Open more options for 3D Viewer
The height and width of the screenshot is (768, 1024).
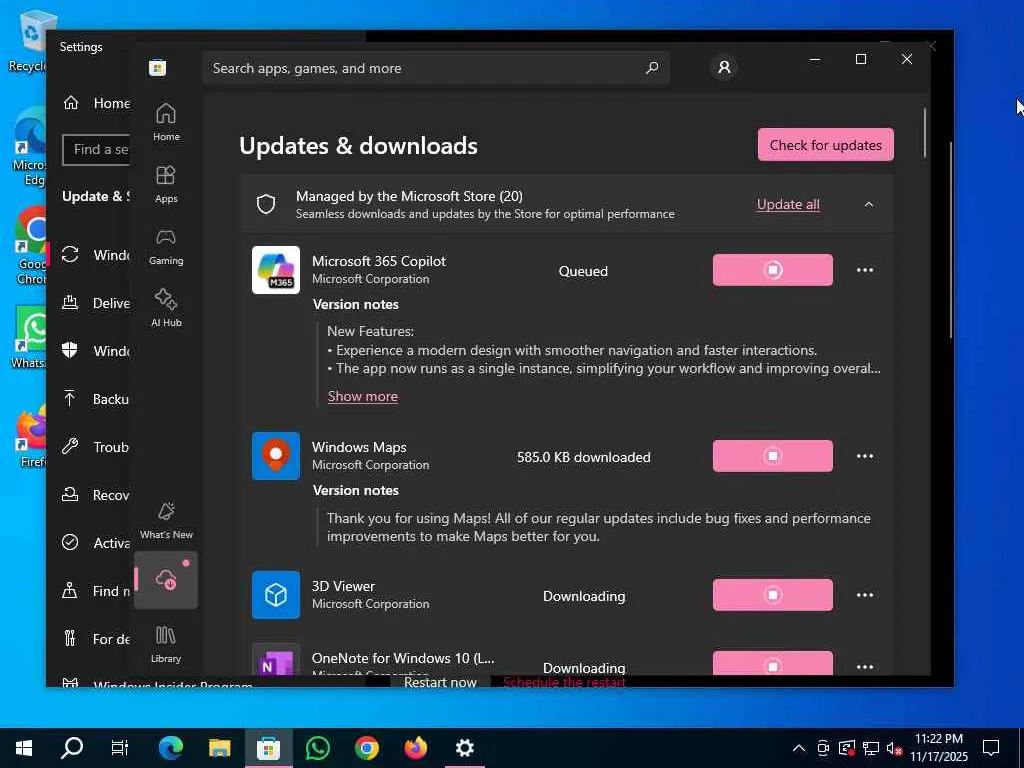(865, 595)
